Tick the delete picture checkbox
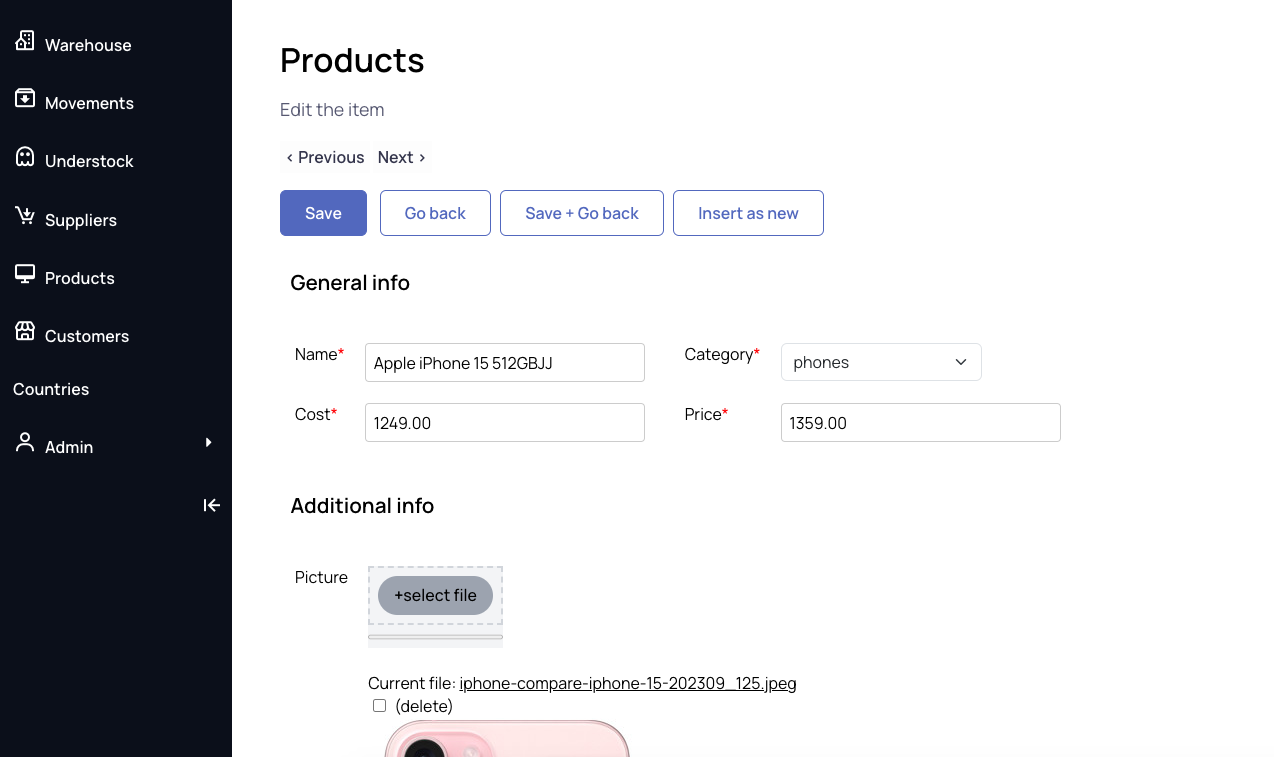This screenshot has height=757, width=1274. point(379,706)
